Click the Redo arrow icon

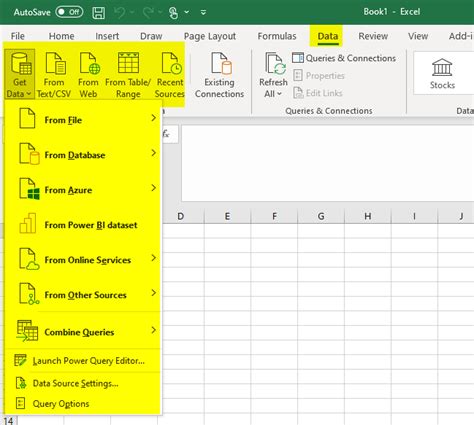pos(148,13)
